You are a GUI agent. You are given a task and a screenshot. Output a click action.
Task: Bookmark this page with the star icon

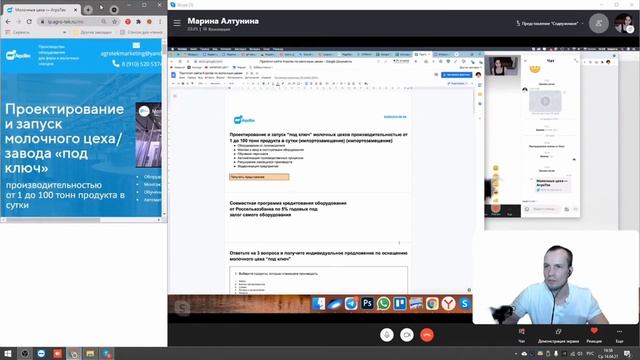(x=115, y=21)
